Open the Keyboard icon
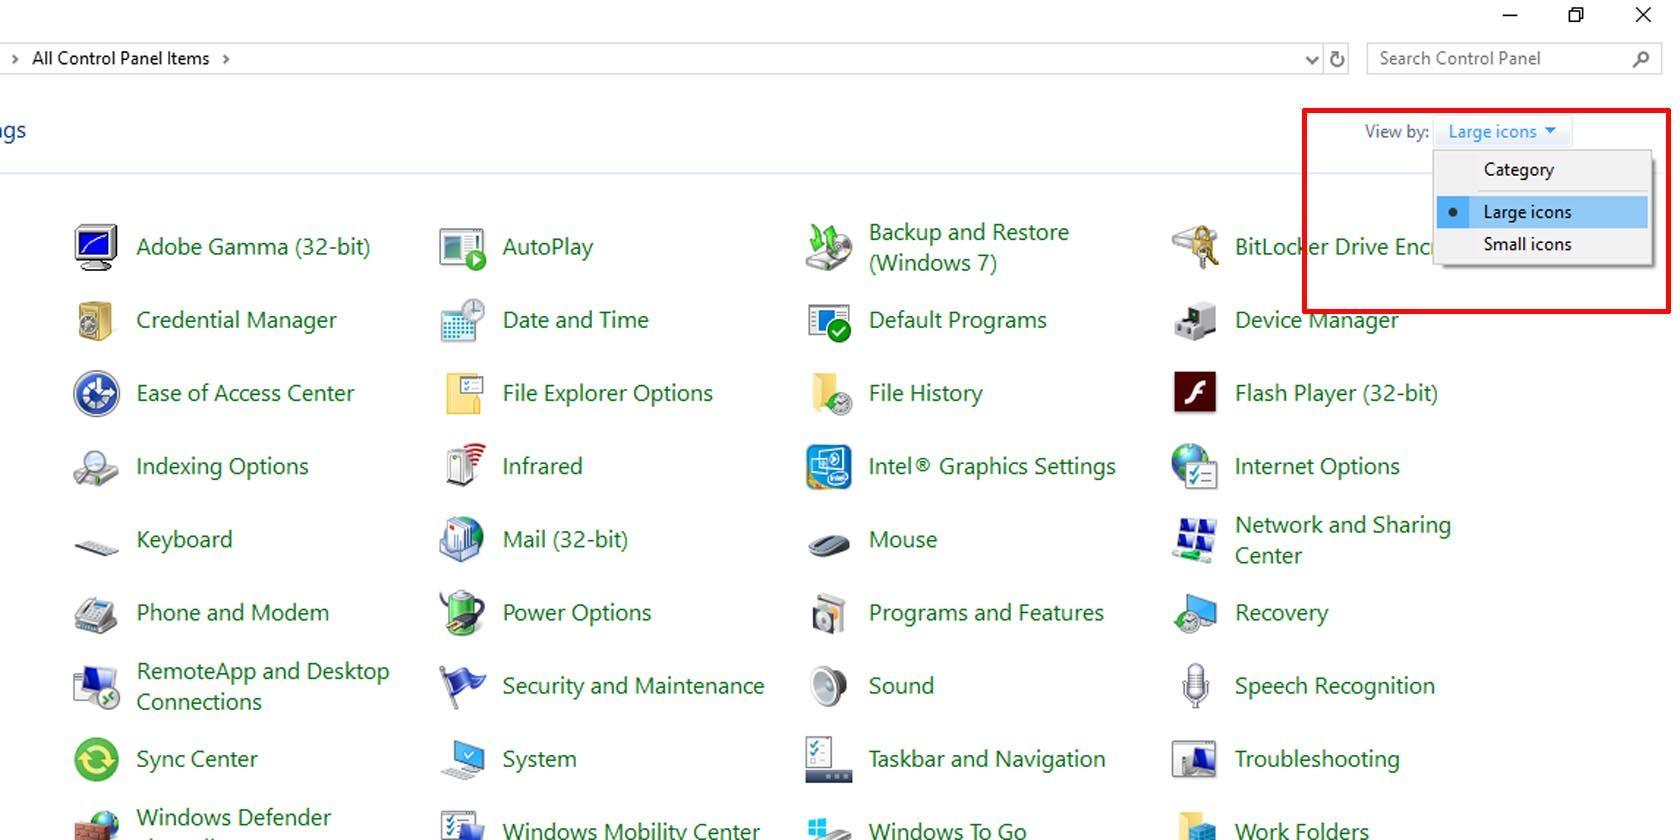 pyautogui.click(x=96, y=547)
